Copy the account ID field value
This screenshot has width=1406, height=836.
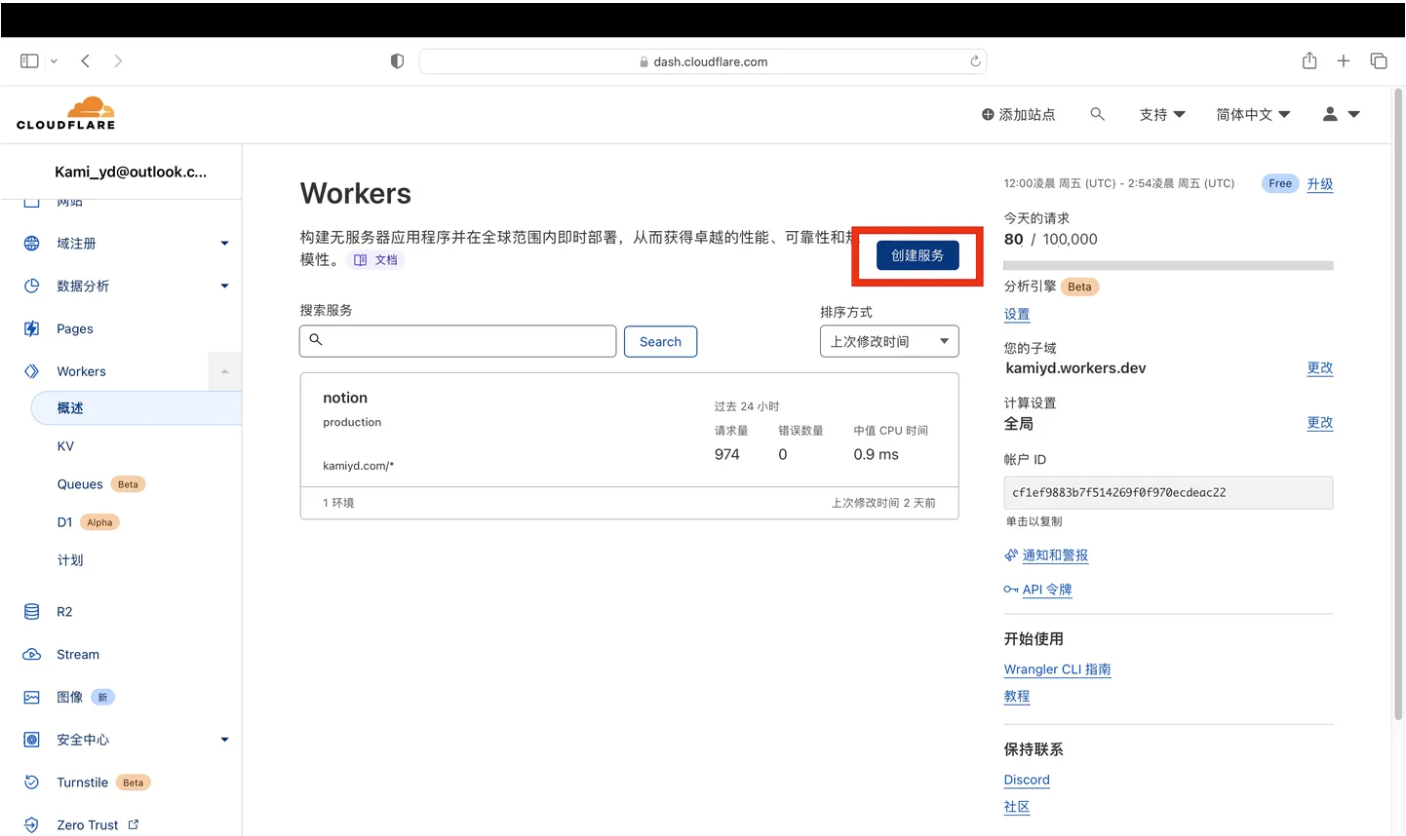1167,493
